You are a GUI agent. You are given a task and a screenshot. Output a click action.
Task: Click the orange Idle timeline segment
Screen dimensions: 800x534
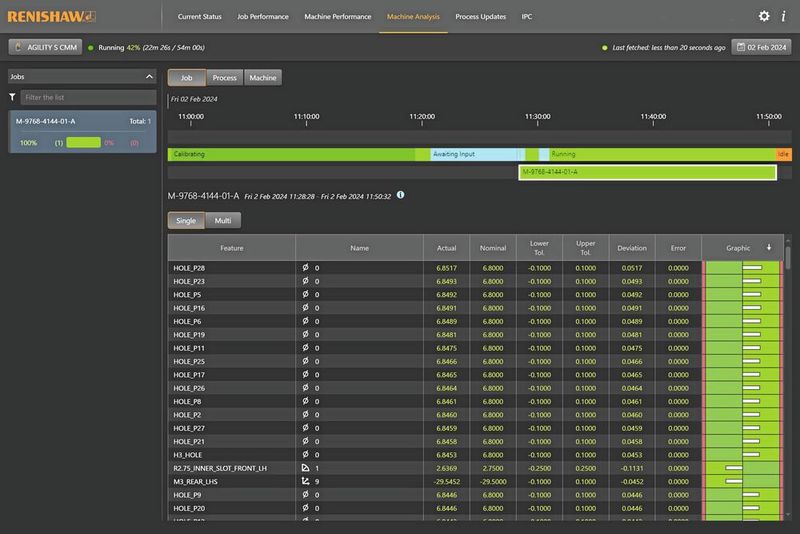(784, 154)
